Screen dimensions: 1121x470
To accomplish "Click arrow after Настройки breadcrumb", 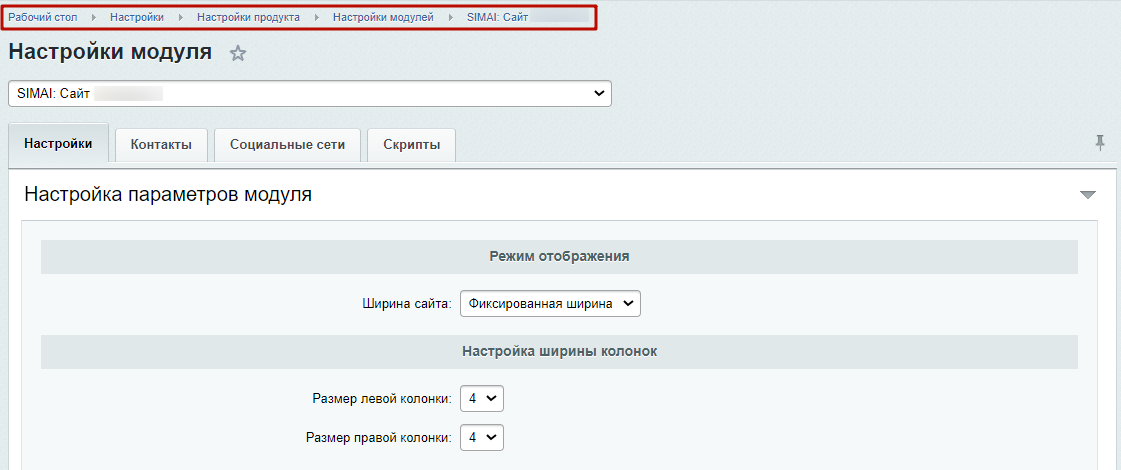I will [x=181, y=18].
